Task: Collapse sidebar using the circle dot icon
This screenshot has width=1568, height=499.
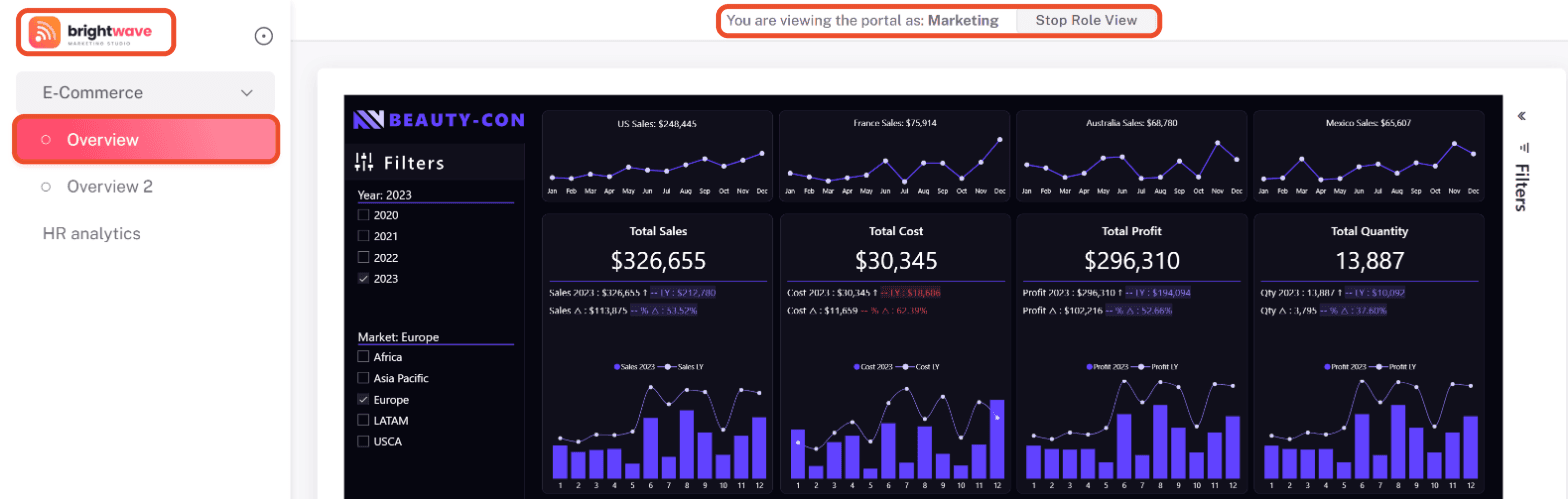Action: tap(264, 36)
